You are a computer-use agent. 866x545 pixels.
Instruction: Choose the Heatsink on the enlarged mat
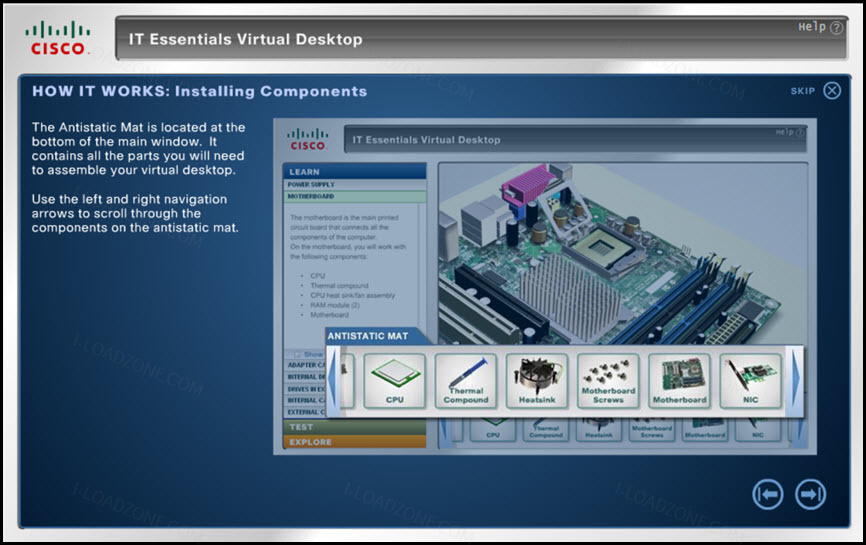(537, 381)
